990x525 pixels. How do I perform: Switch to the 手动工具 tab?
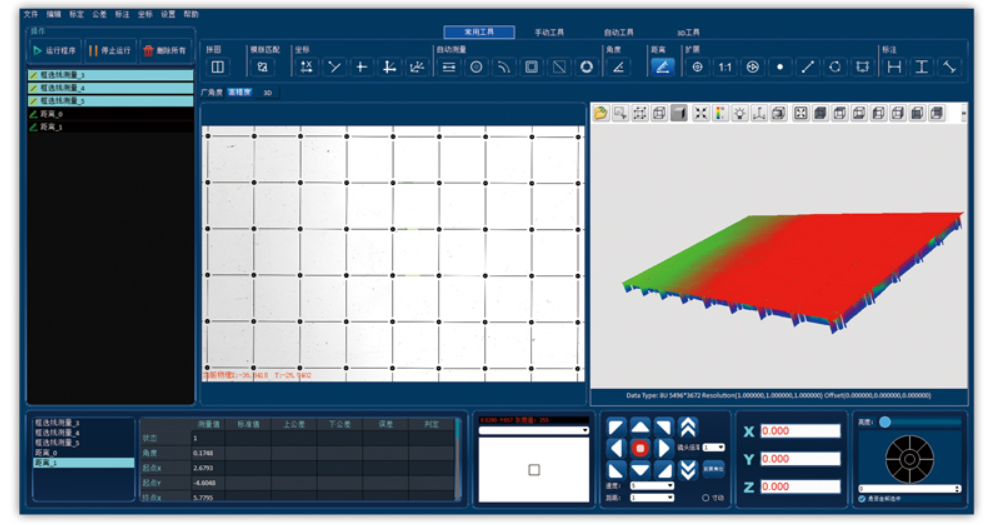(x=549, y=32)
